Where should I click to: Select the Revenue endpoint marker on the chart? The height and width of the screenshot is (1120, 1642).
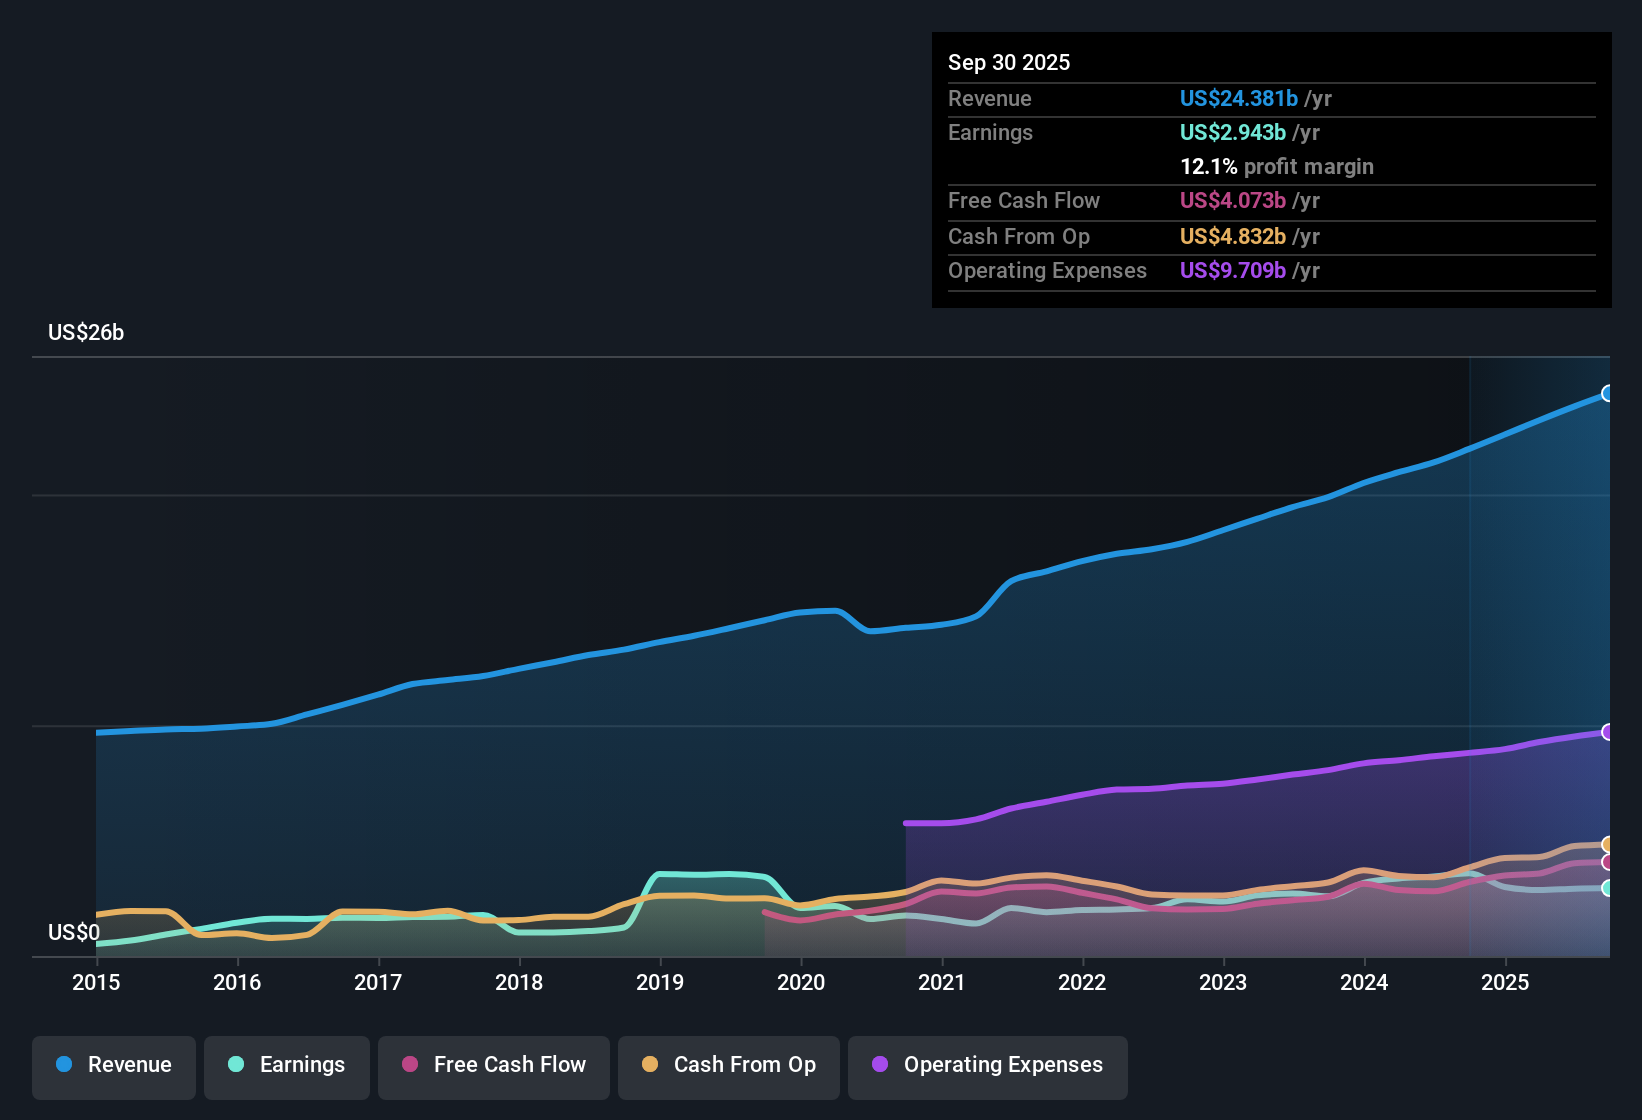1607,395
